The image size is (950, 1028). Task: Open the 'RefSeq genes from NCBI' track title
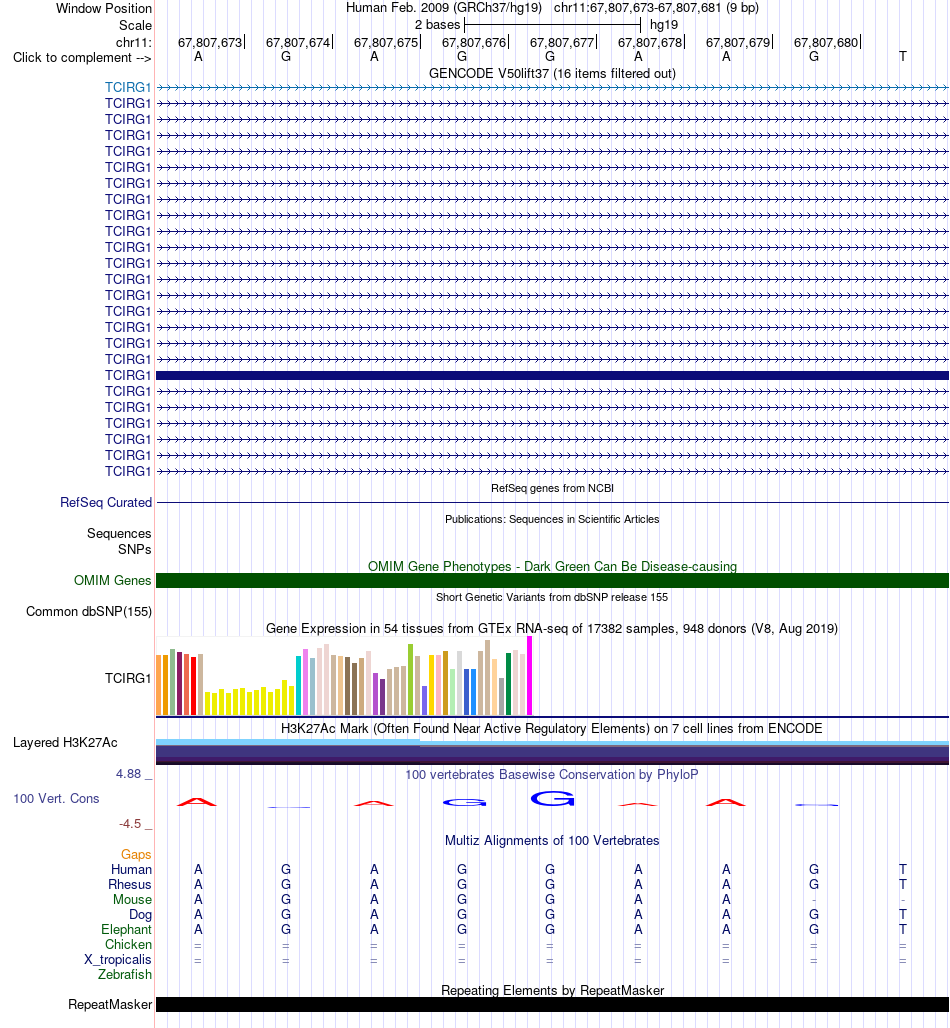pyautogui.click(x=552, y=488)
